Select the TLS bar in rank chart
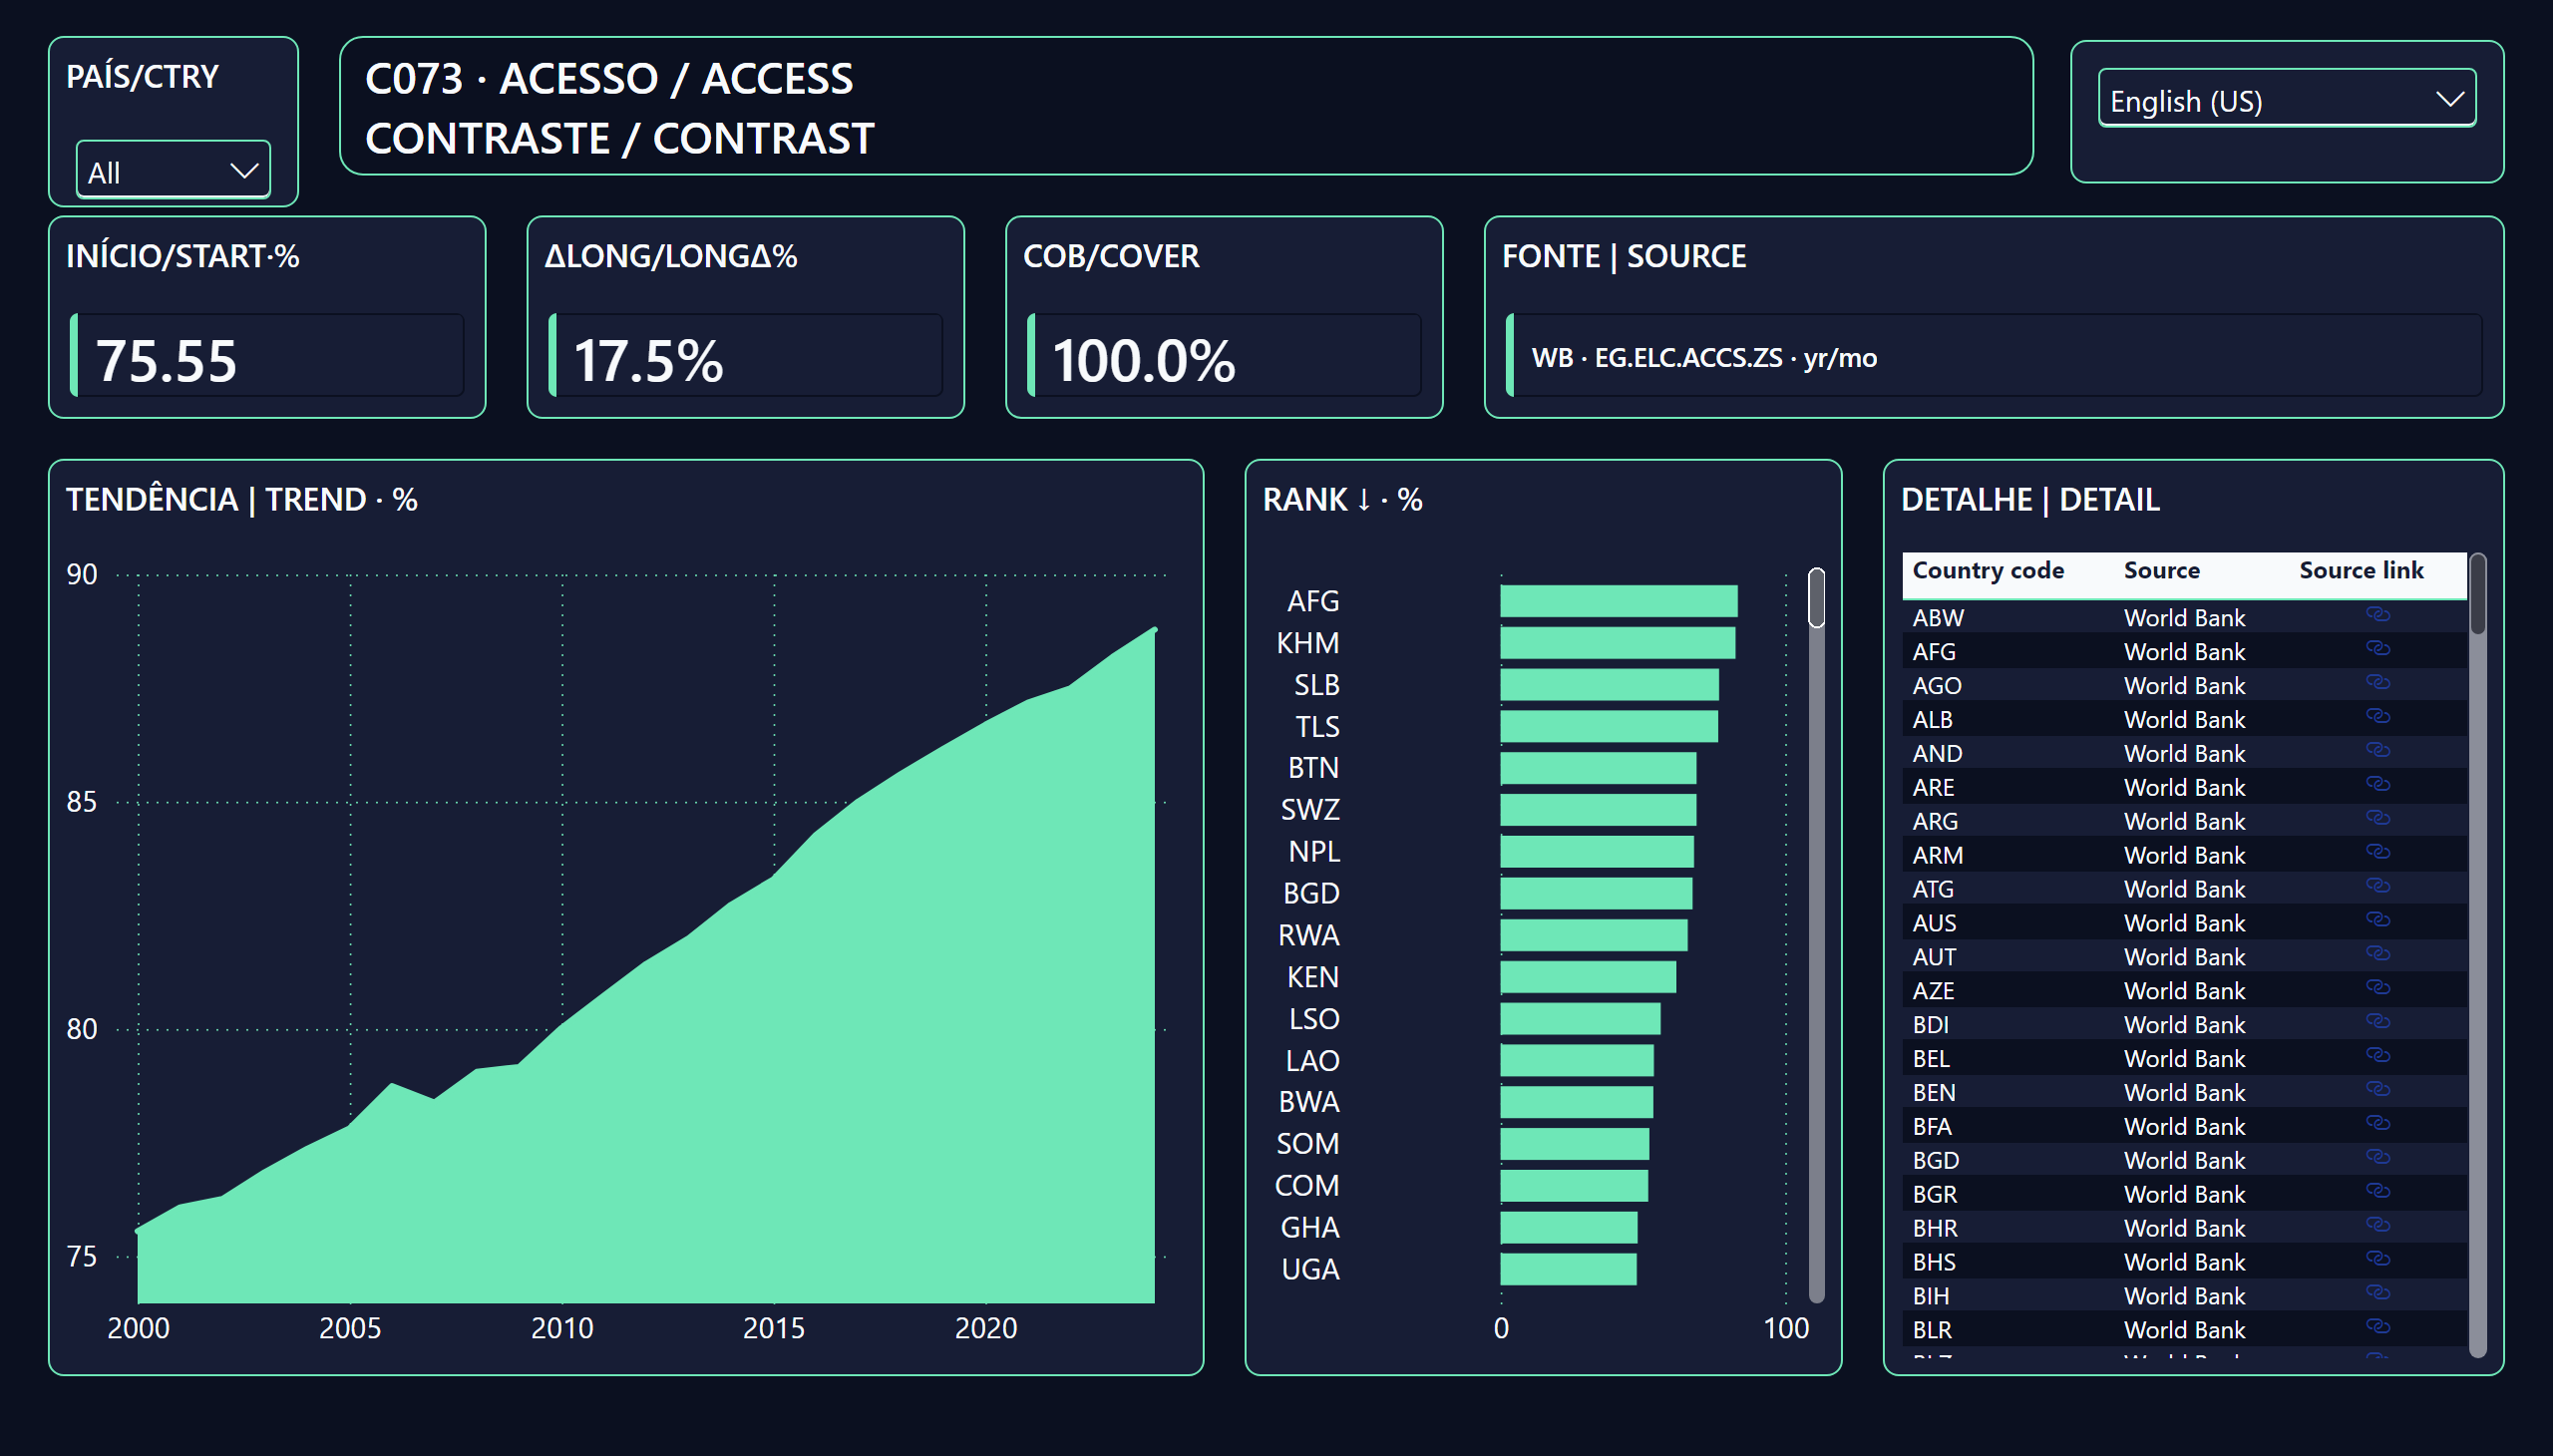The image size is (2553, 1456). (x=1609, y=726)
